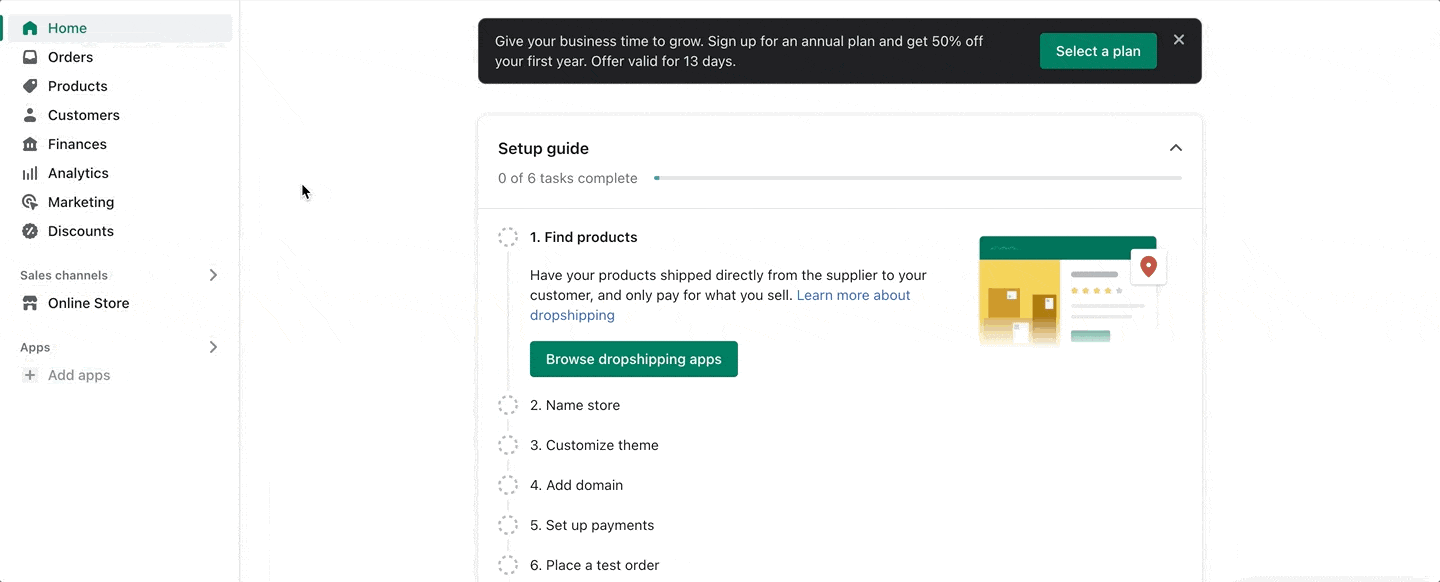The image size is (1440, 582).
Task: Click the Add apps plus icon
Action: click(31, 375)
